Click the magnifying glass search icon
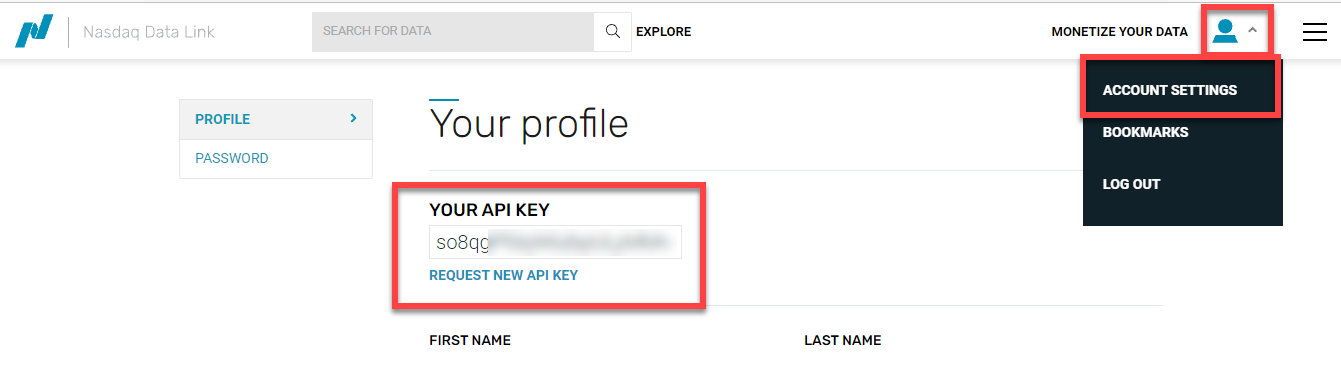The height and width of the screenshot is (379, 1341). pyautogui.click(x=612, y=32)
